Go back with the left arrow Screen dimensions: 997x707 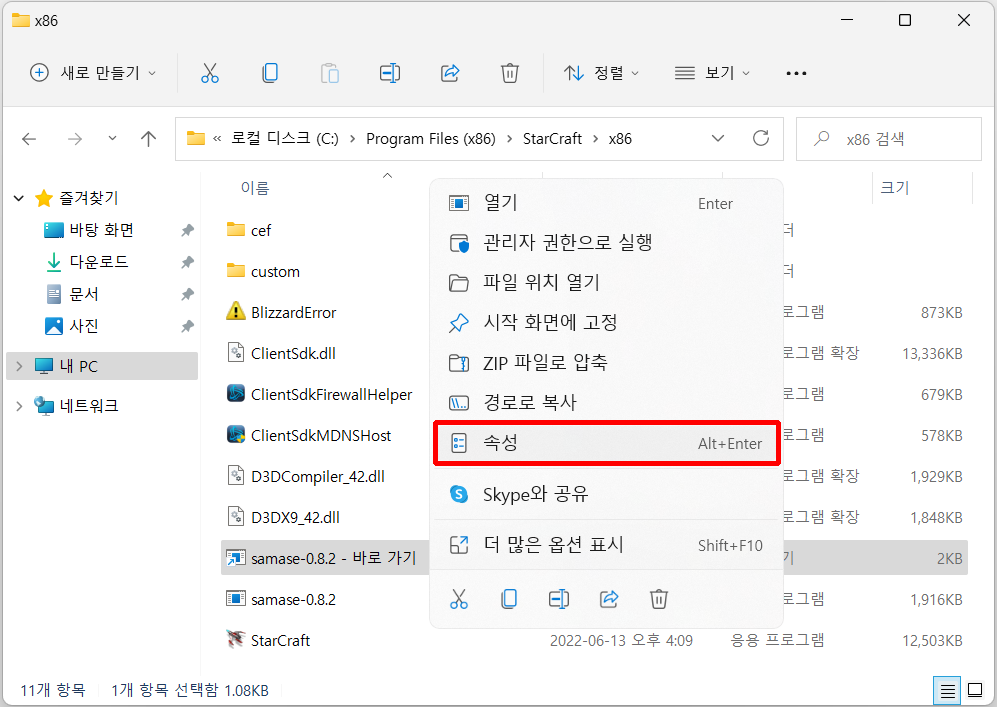pyautogui.click(x=29, y=139)
